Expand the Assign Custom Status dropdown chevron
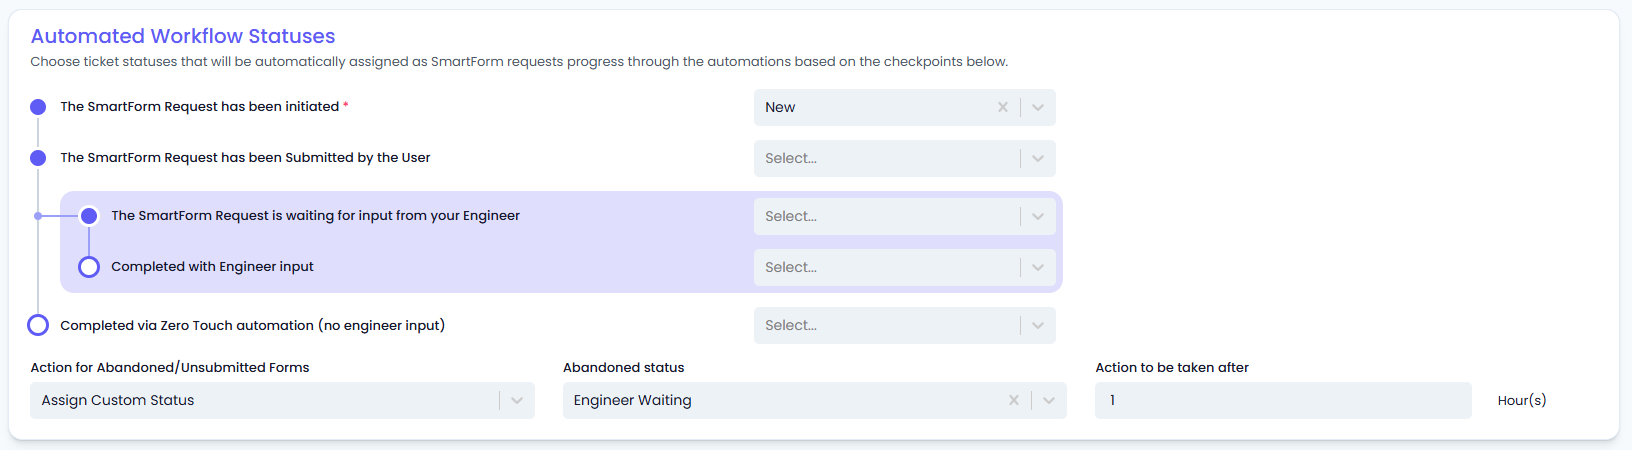This screenshot has width=1632, height=450. [517, 400]
